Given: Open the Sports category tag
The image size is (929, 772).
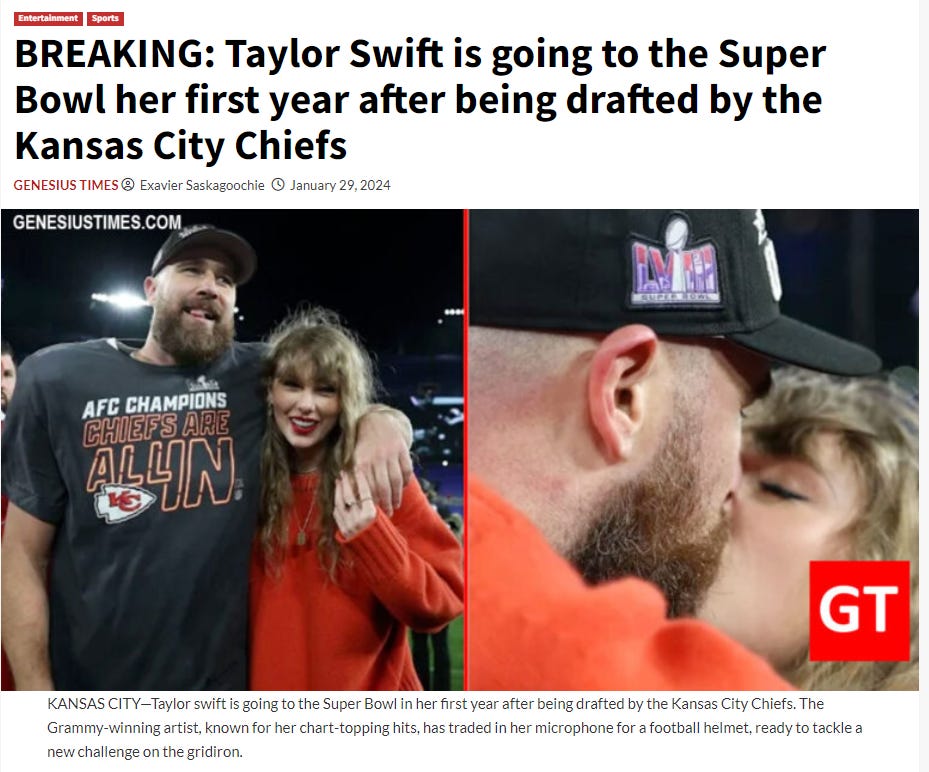Looking at the screenshot, I should click(x=105, y=18).
